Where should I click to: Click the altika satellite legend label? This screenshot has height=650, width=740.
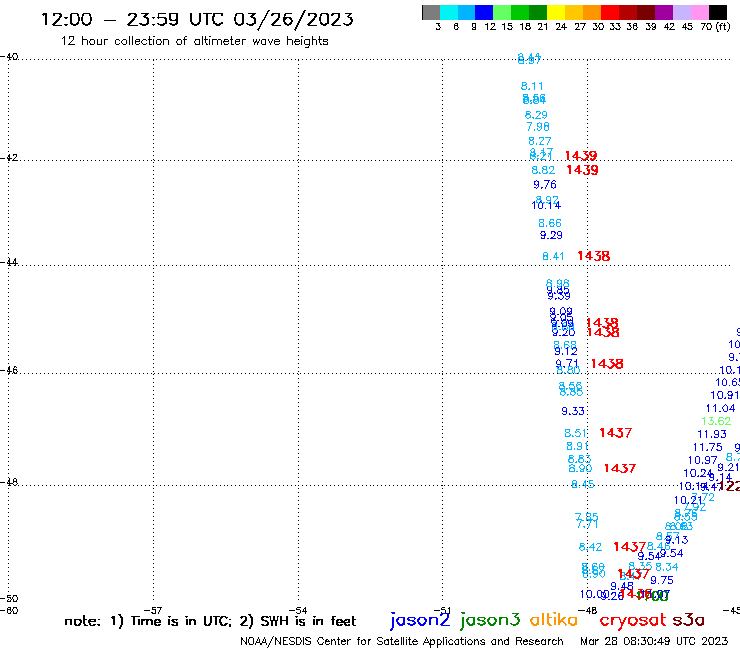(x=553, y=620)
